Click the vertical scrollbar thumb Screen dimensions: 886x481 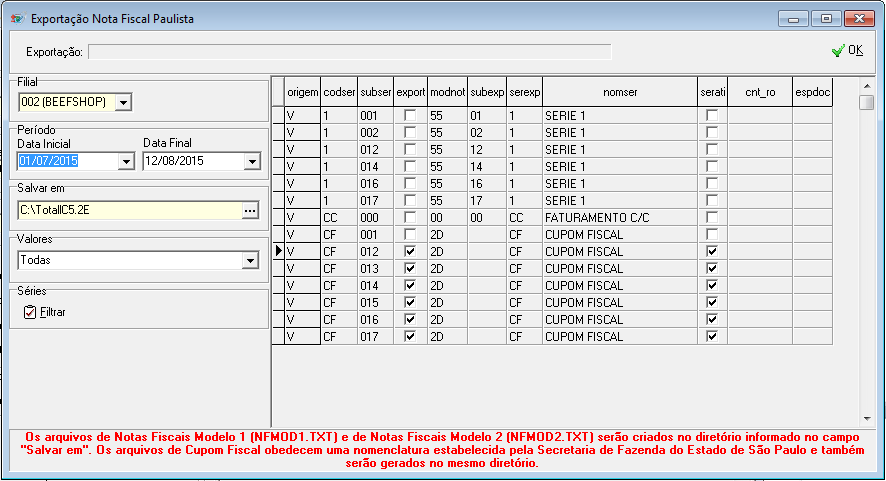tap(867, 102)
